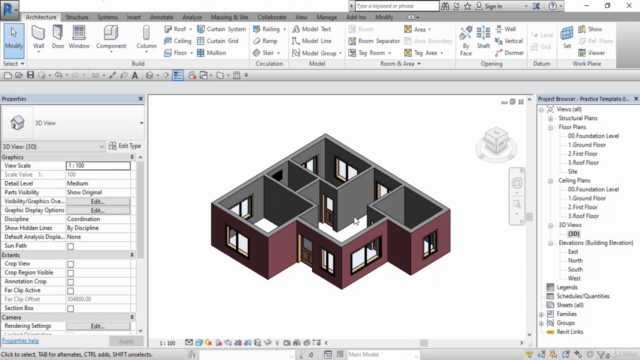This screenshot has height=360, width=640.
Task: Select the Model Text tool
Action: [x=311, y=29]
